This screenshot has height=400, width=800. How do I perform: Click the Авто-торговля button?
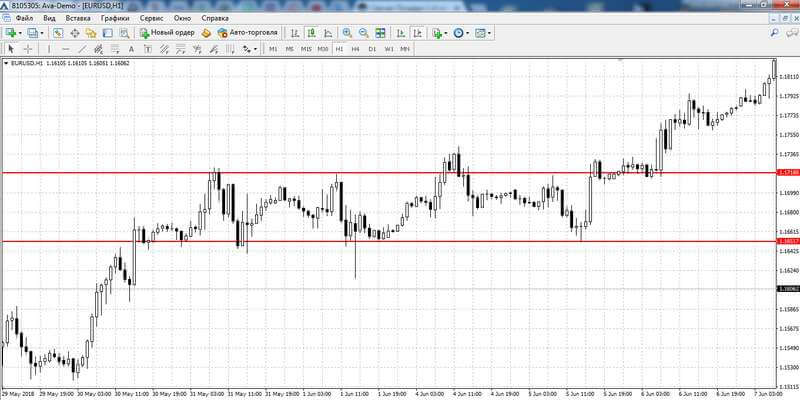pos(247,33)
